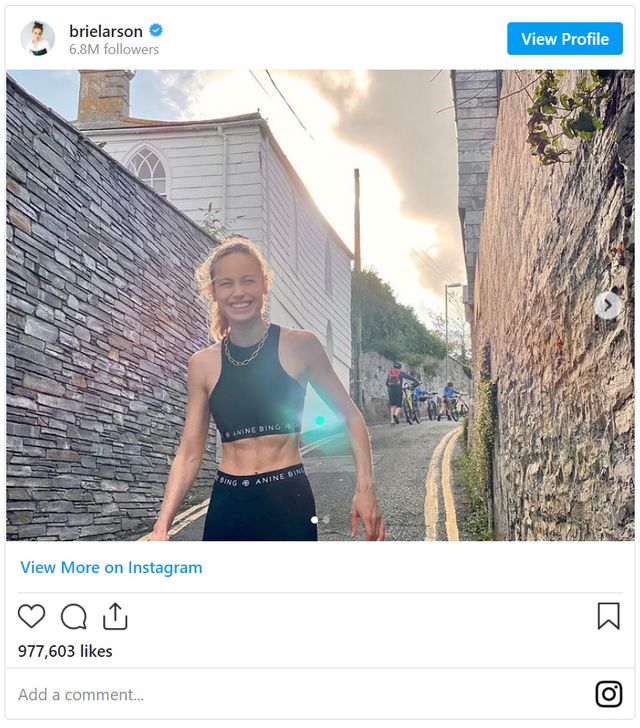Viewport: 640px width, 728px height.
Task: Click the blue verified badge
Action: click(156, 30)
